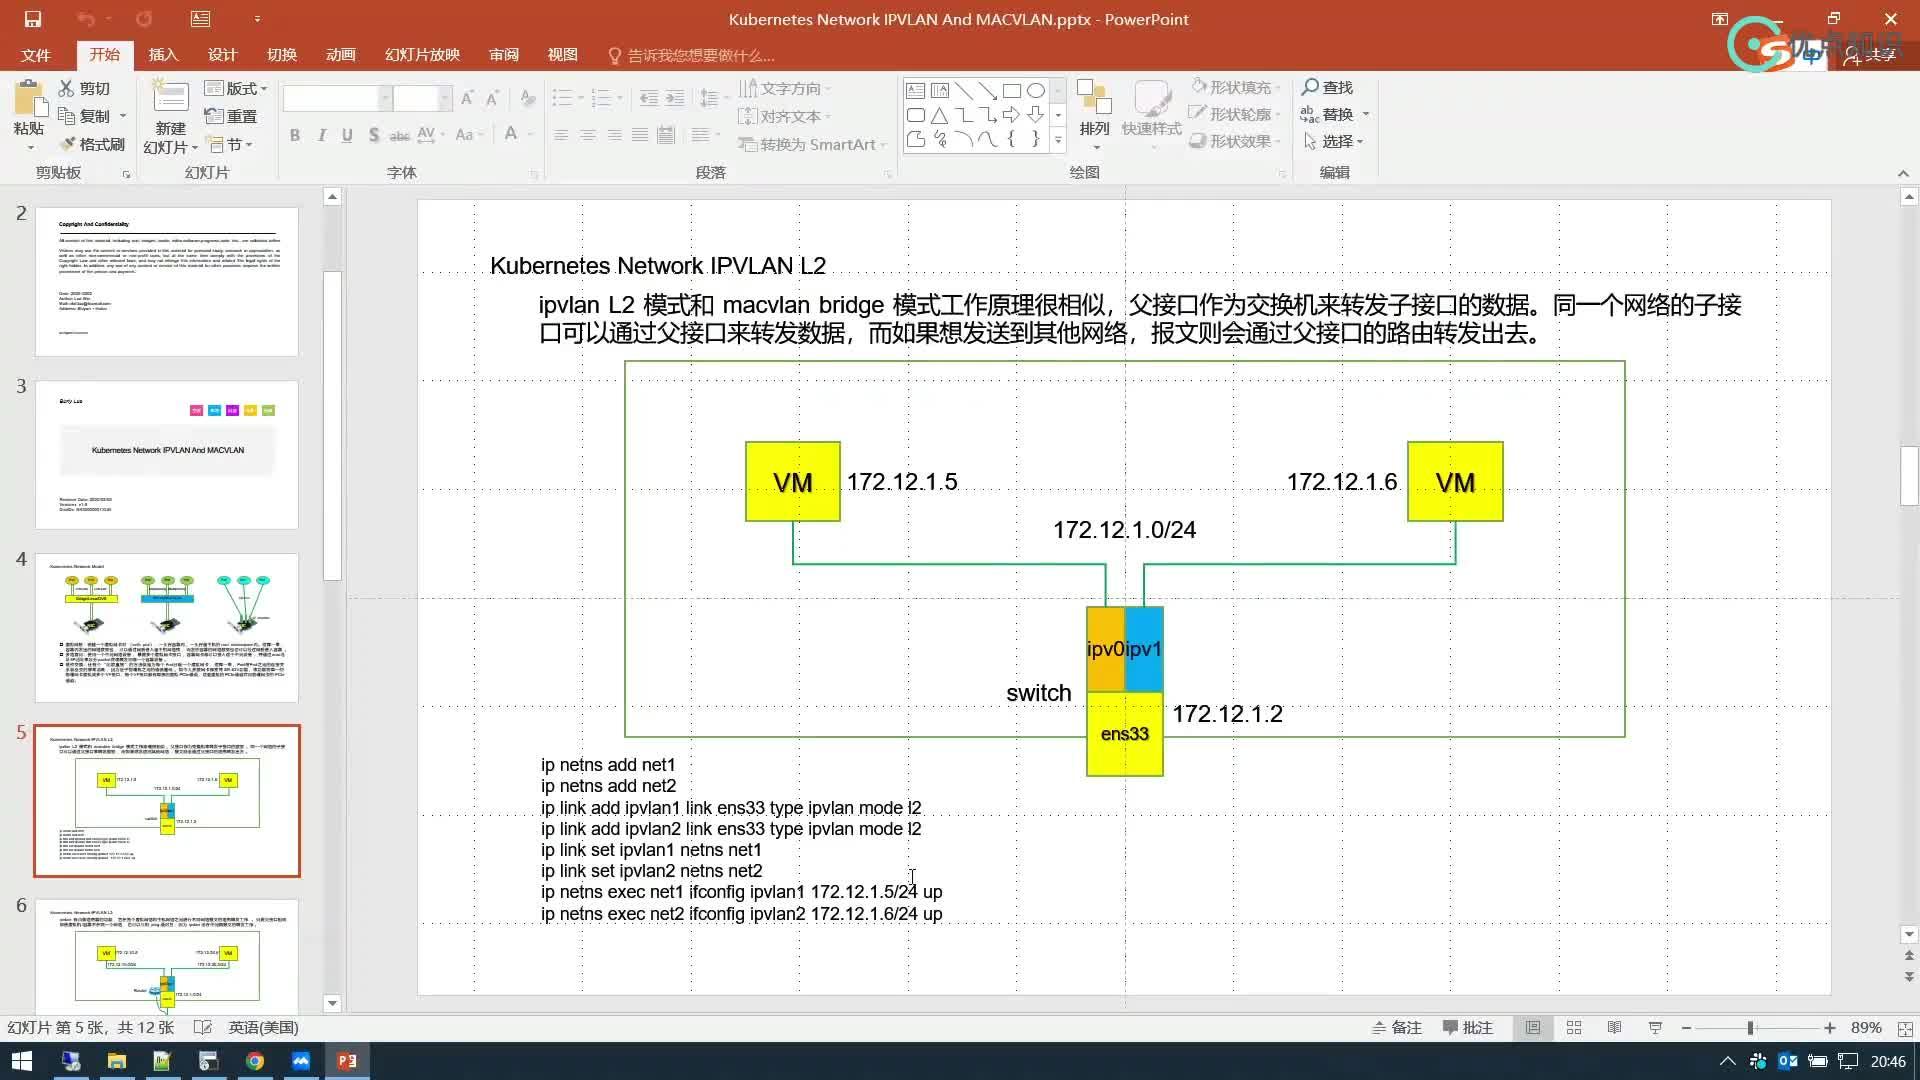Open the 选择 selection dropdown
Viewport: 1920px width, 1080px height.
[x=1338, y=141]
